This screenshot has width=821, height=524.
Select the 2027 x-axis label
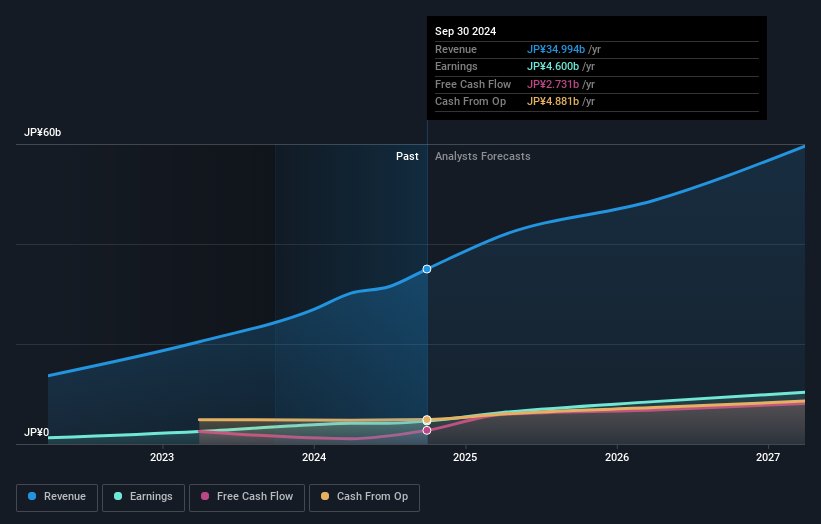click(x=768, y=458)
